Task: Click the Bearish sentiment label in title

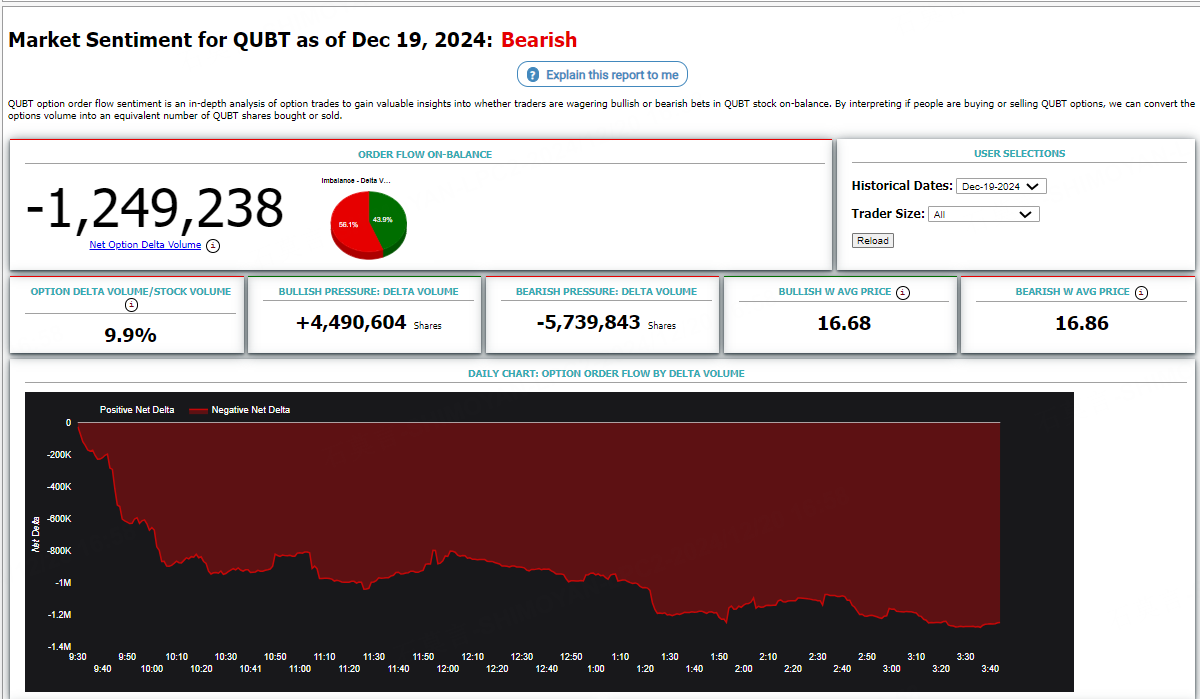Action: coord(539,40)
